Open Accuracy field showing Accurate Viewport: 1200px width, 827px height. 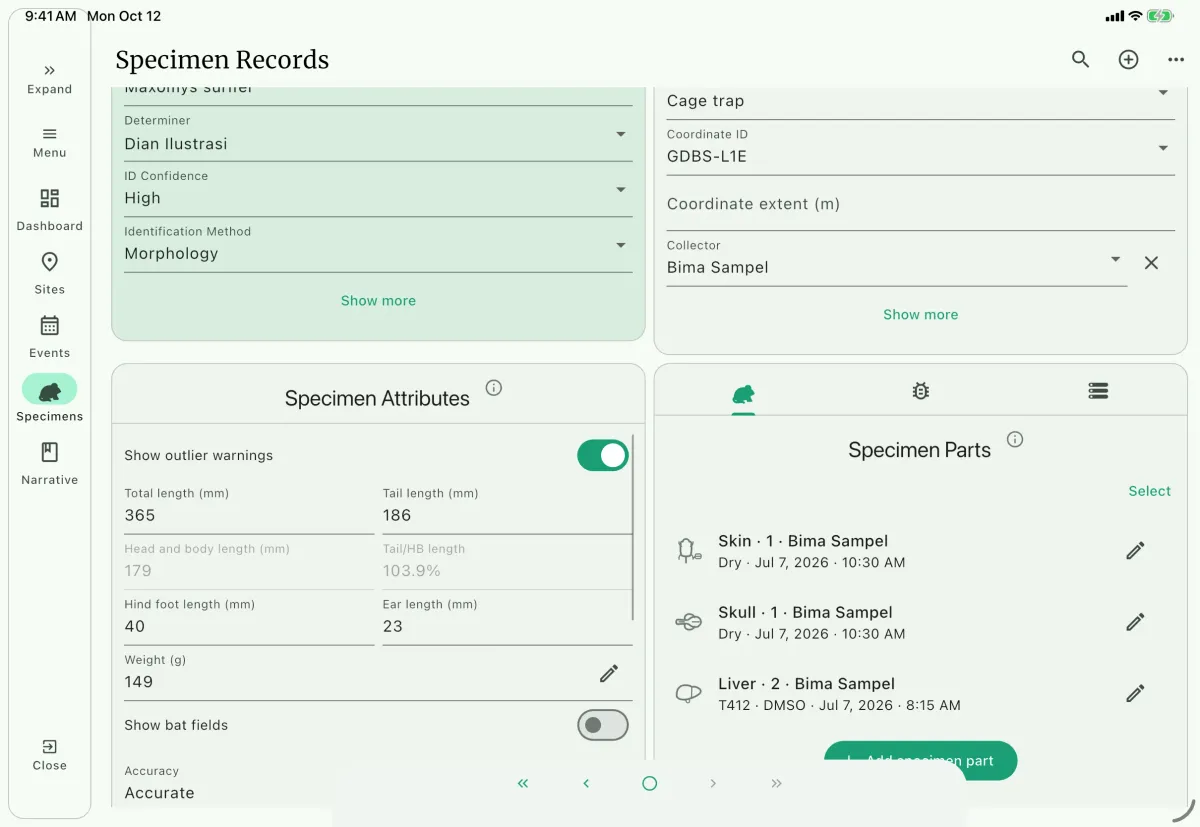(378, 784)
